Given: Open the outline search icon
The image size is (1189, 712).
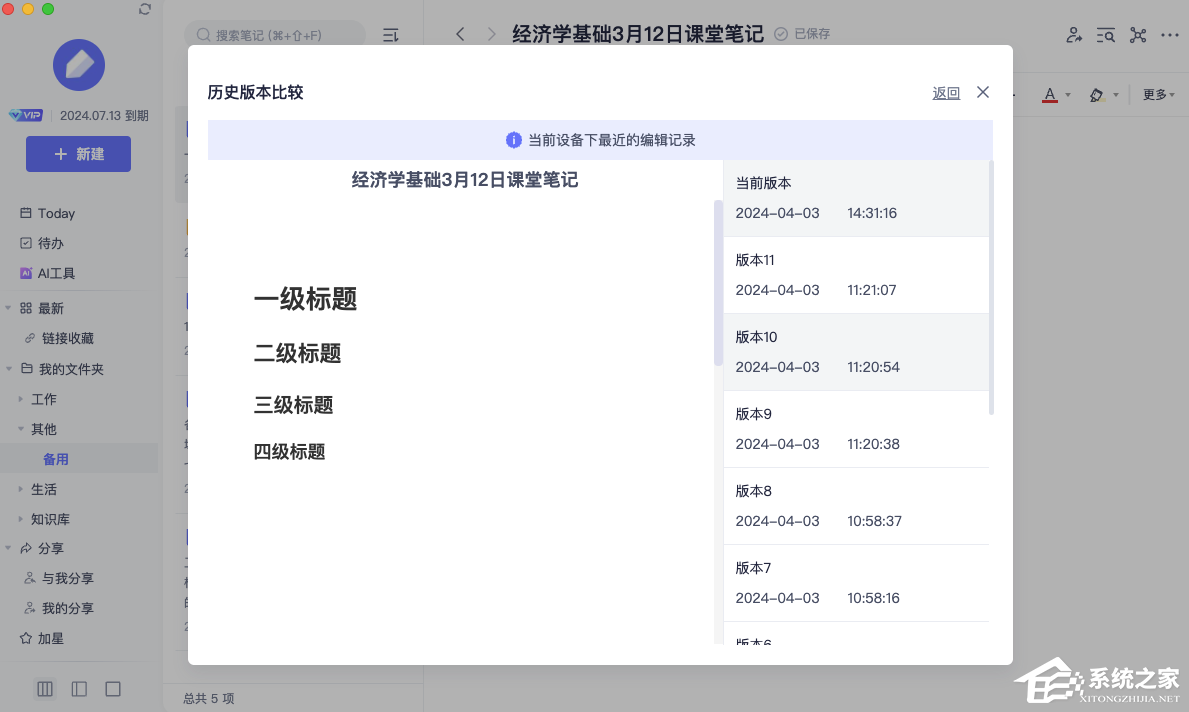Looking at the screenshot, I should (1106, 35).
